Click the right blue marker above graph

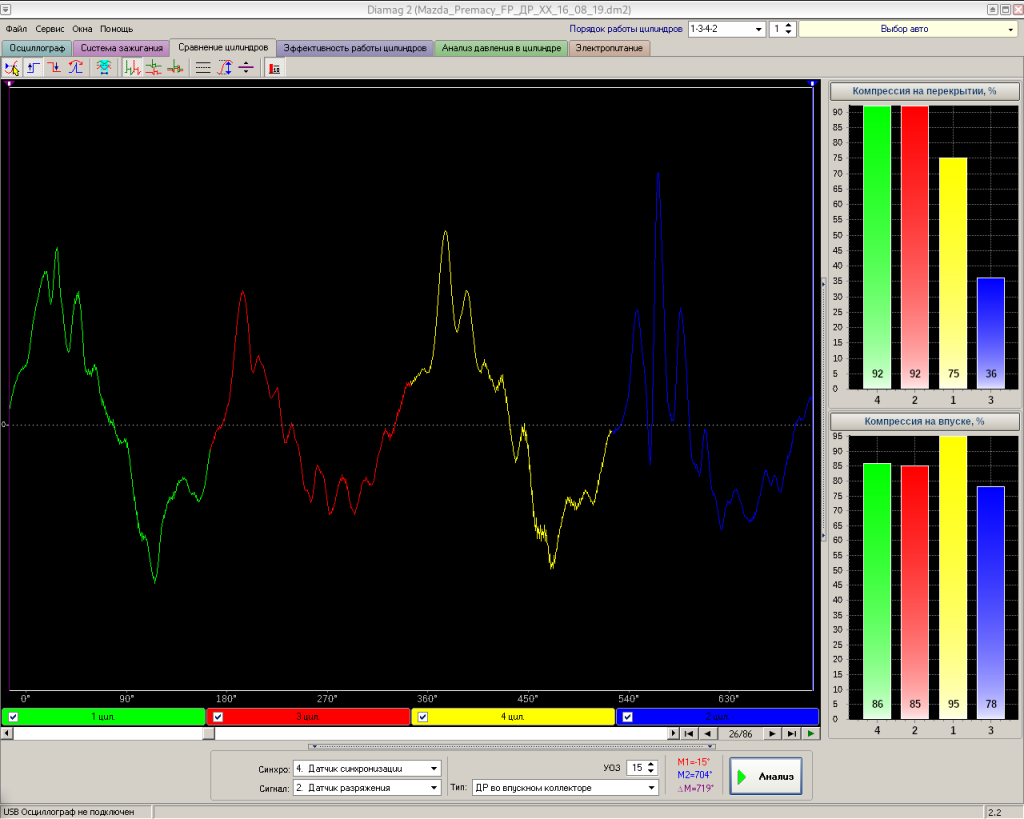(812, 83)
